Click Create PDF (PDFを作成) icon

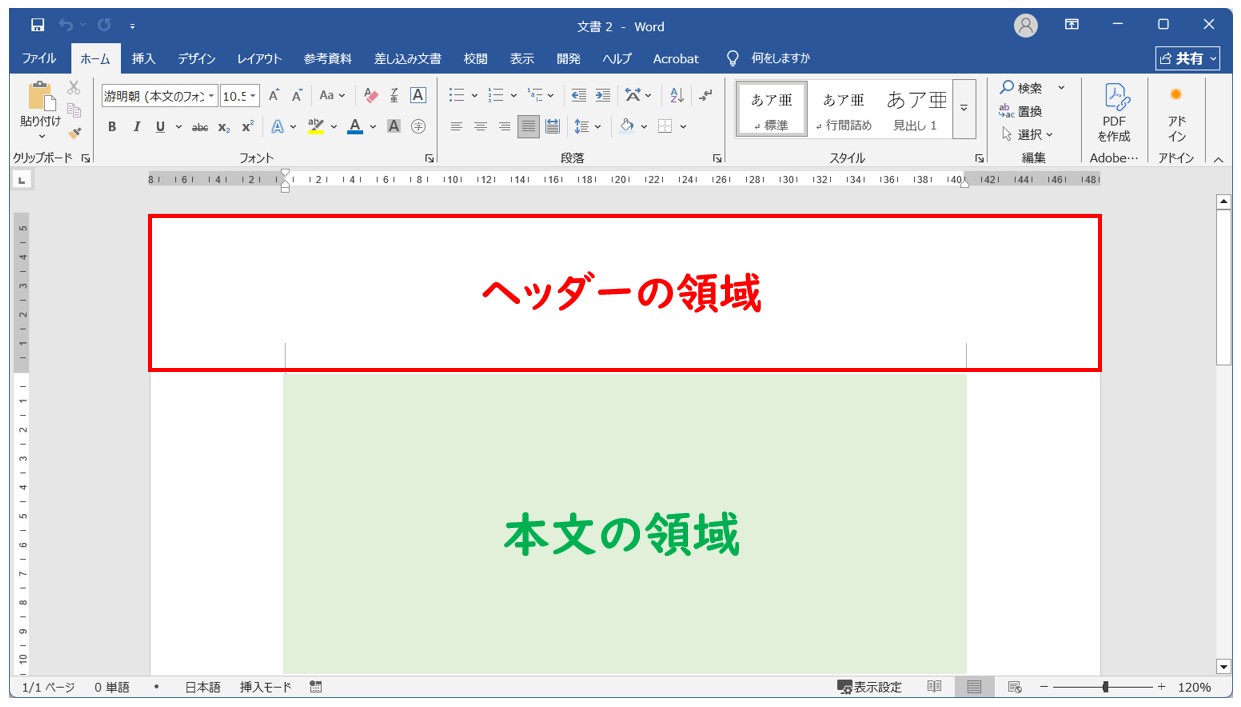click(1114, 112)
